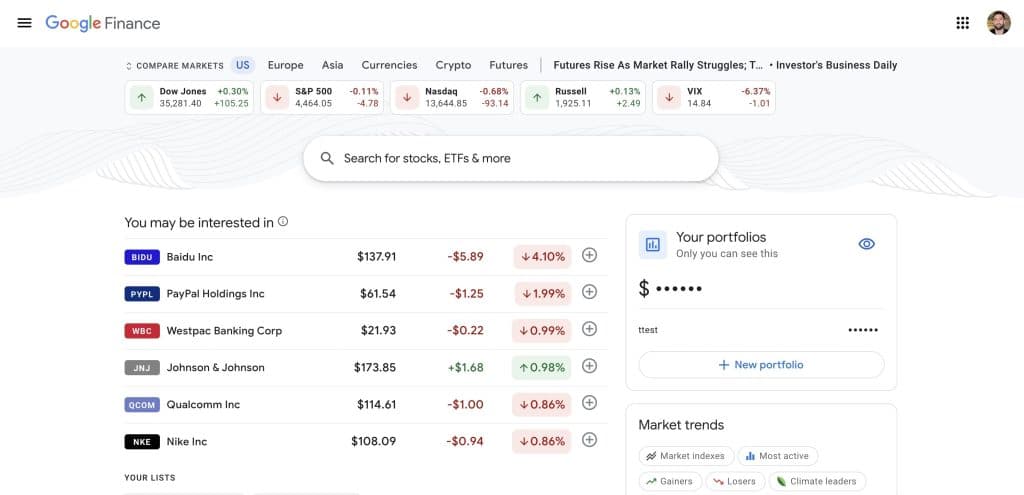Select the Climate leaders trend chip
The image size is (1024, 495).
[817, 481]
